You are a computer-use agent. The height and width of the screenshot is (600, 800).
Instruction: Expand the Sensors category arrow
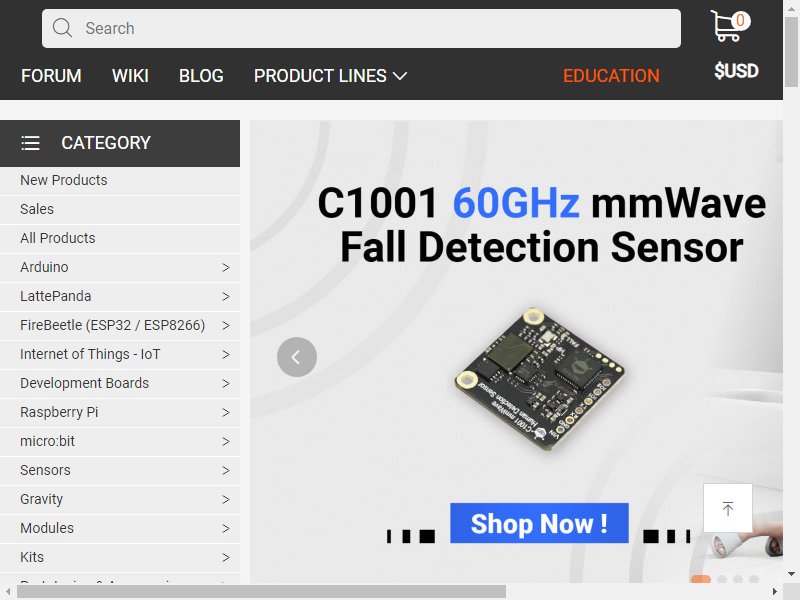coord(226,470)
